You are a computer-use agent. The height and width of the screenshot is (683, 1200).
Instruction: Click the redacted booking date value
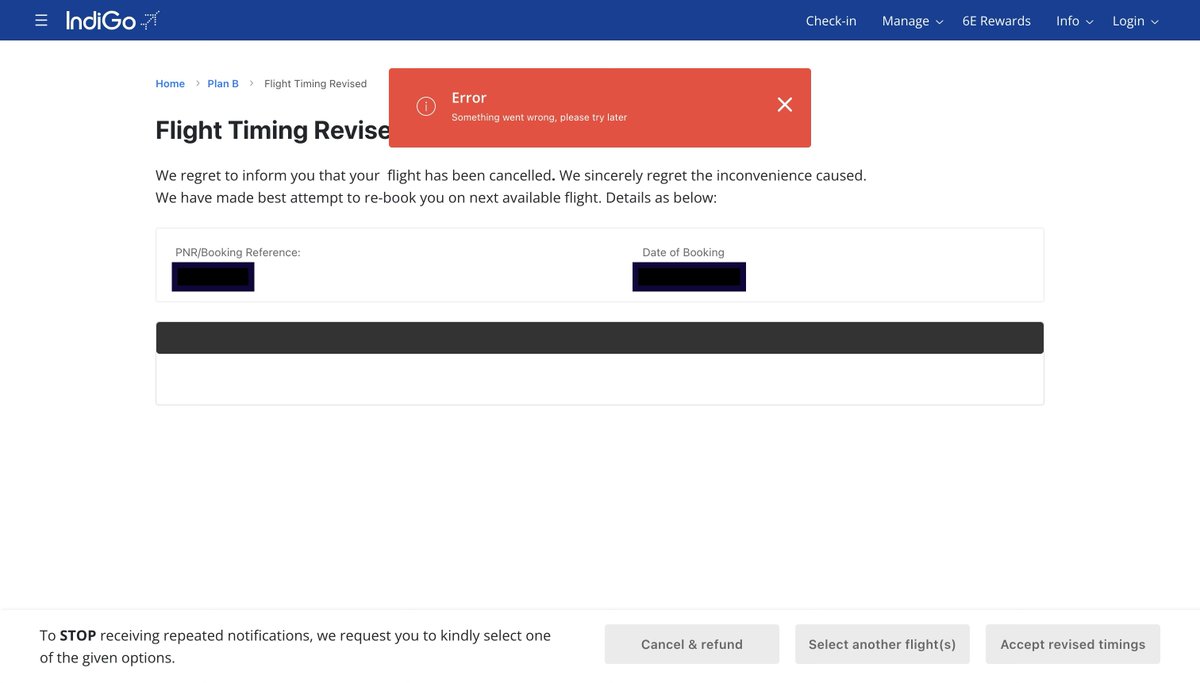pyautogui.click(x=689, y=277)
